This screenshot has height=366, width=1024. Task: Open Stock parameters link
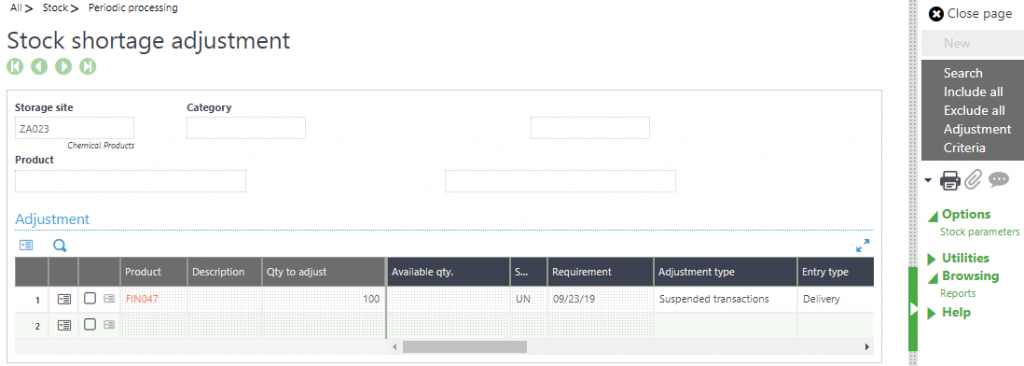(x=979, y=232)
